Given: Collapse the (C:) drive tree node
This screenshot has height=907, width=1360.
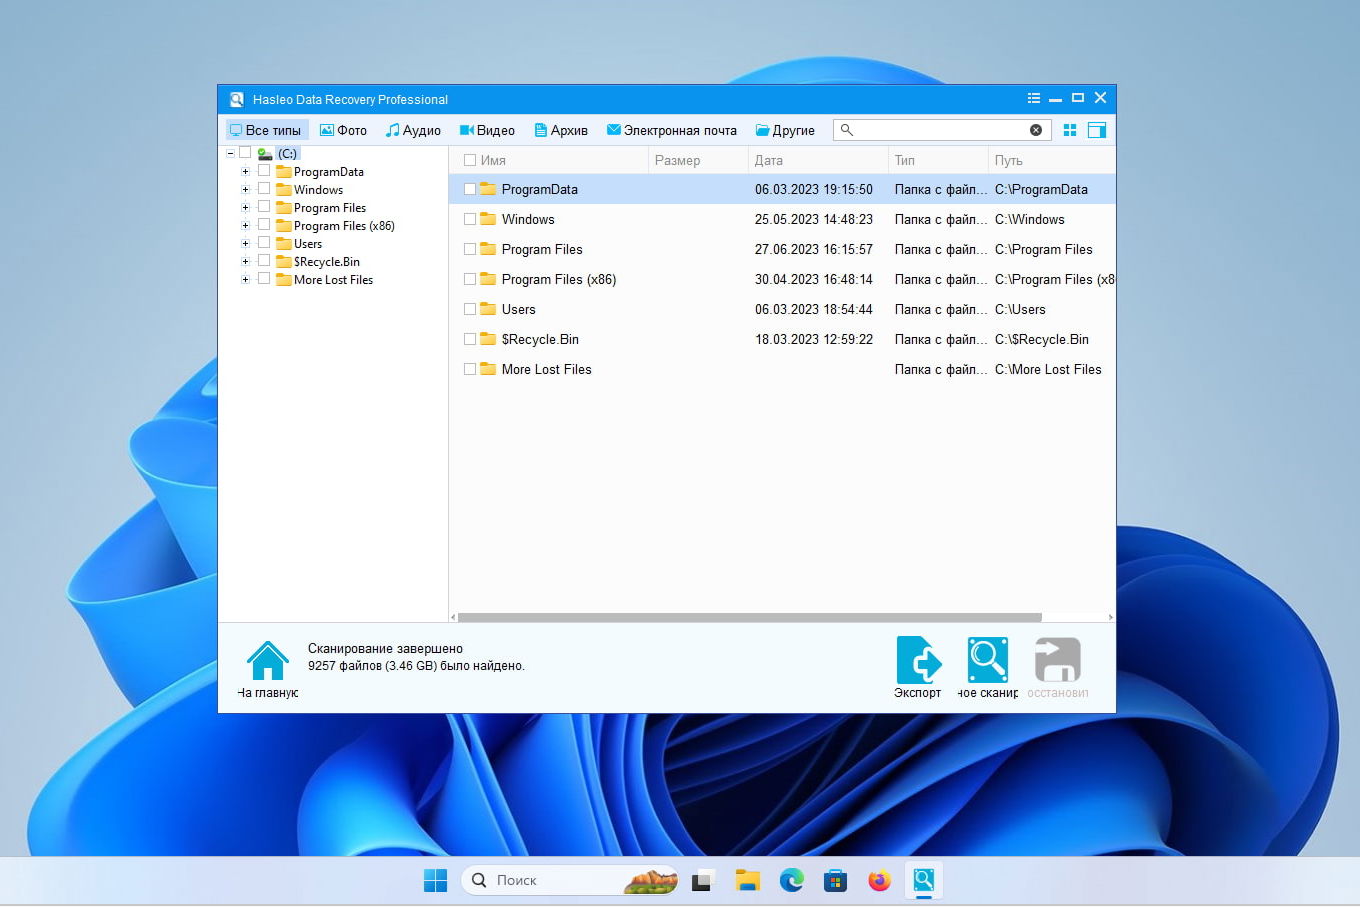Looking at the screenshot, I should pyautogui.click(x=231, y=154).
